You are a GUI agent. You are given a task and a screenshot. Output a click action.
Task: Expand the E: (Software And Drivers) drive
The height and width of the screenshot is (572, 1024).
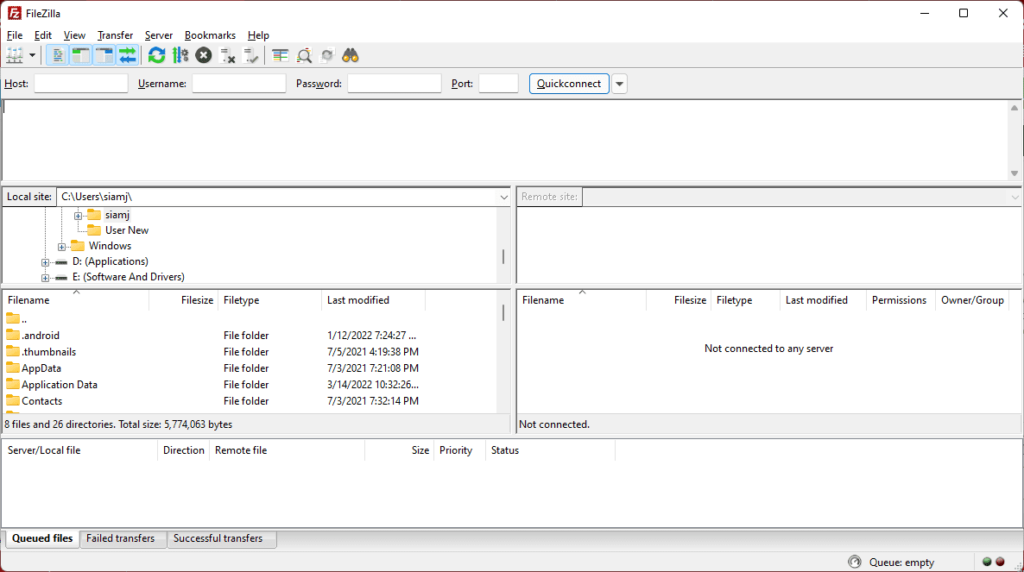click(x=45, y=278)
